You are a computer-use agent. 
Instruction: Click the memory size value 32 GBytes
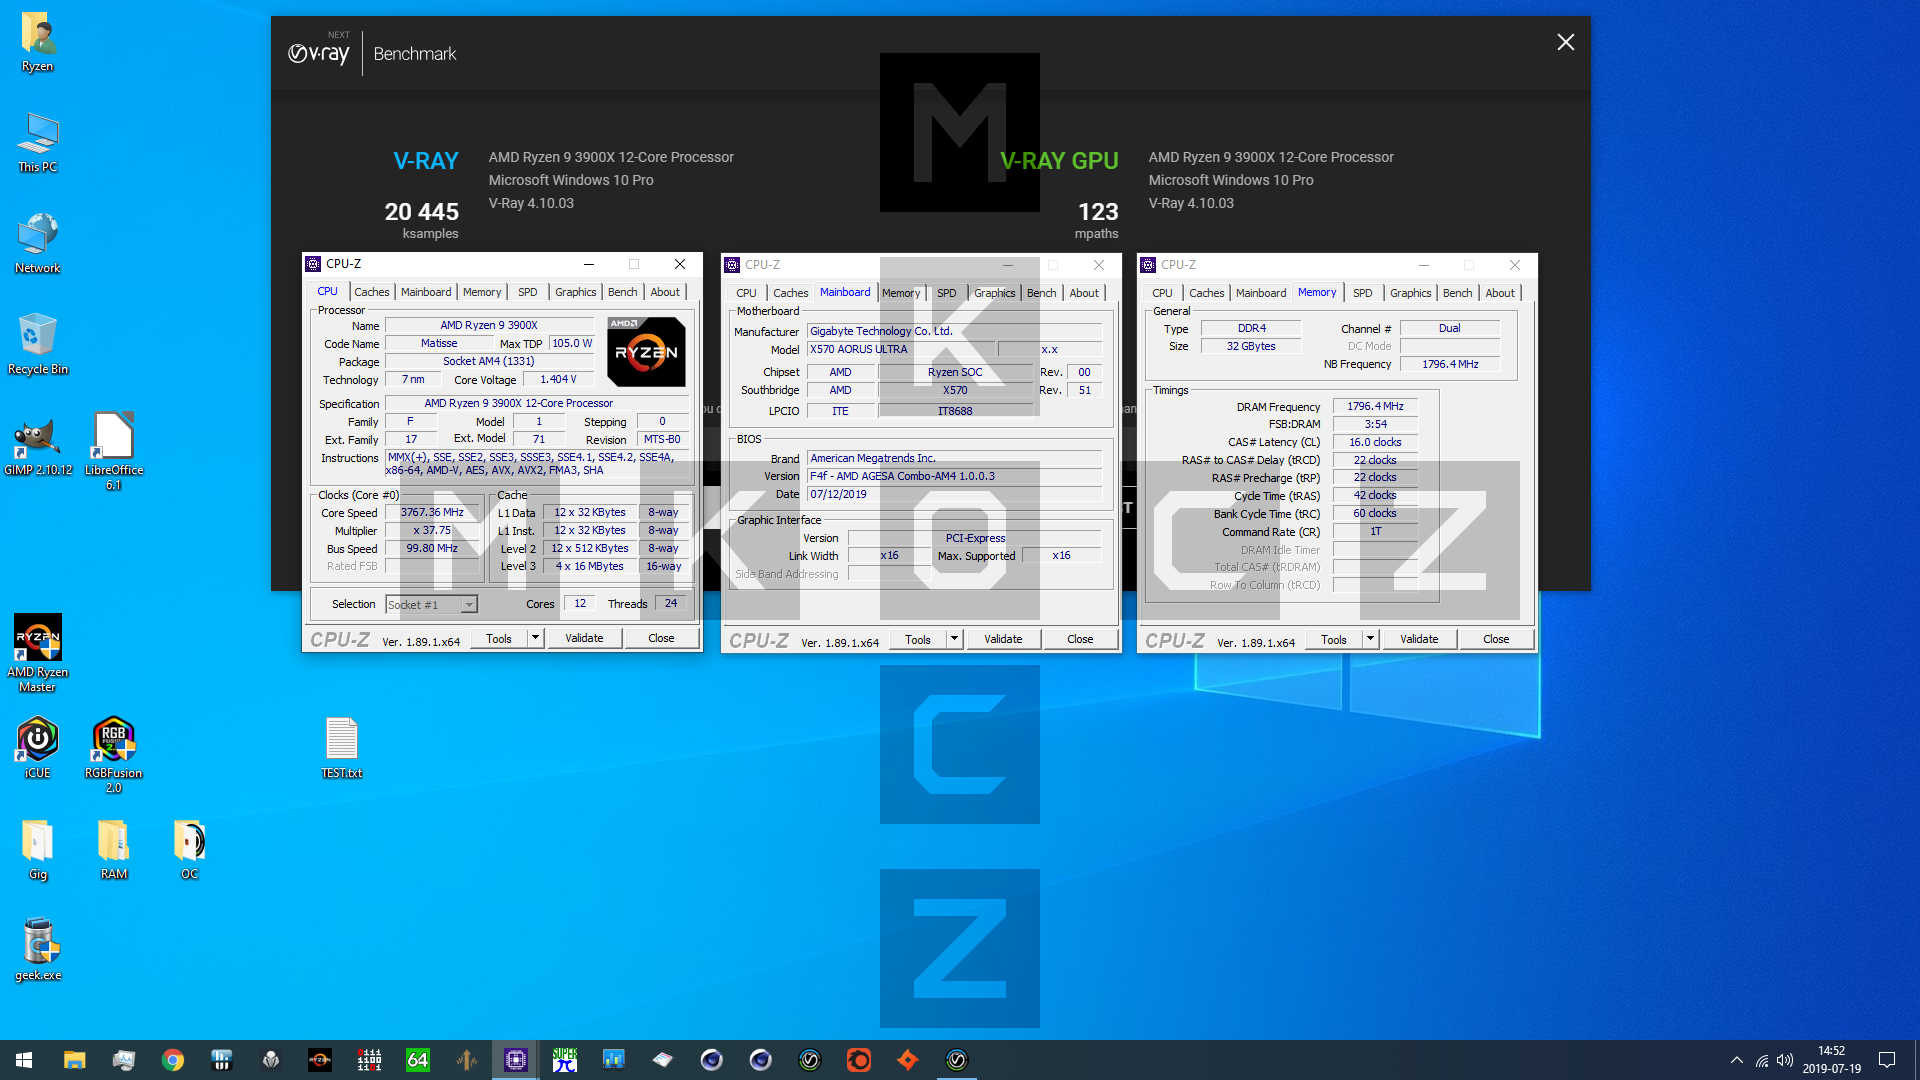click(x=1251, y=346)
